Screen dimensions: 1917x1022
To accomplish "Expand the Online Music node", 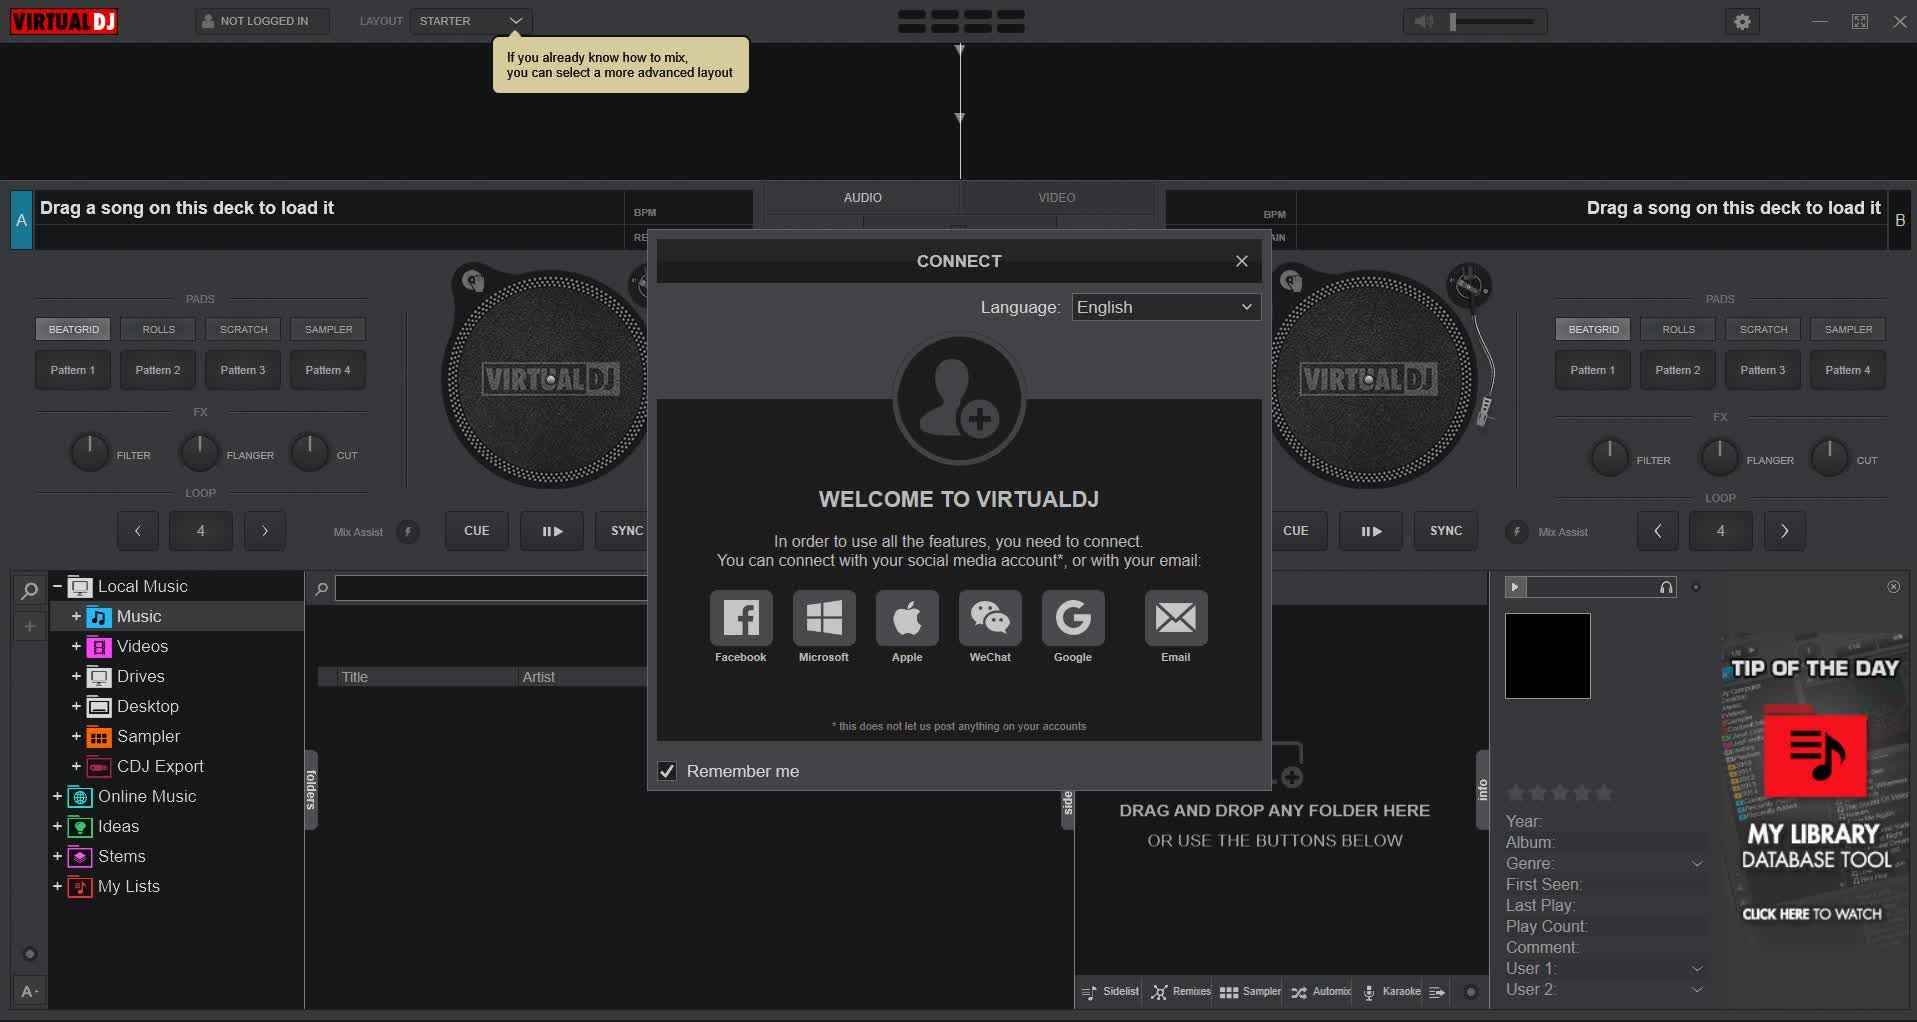I will pyautogui.click(x=57, y=797).
